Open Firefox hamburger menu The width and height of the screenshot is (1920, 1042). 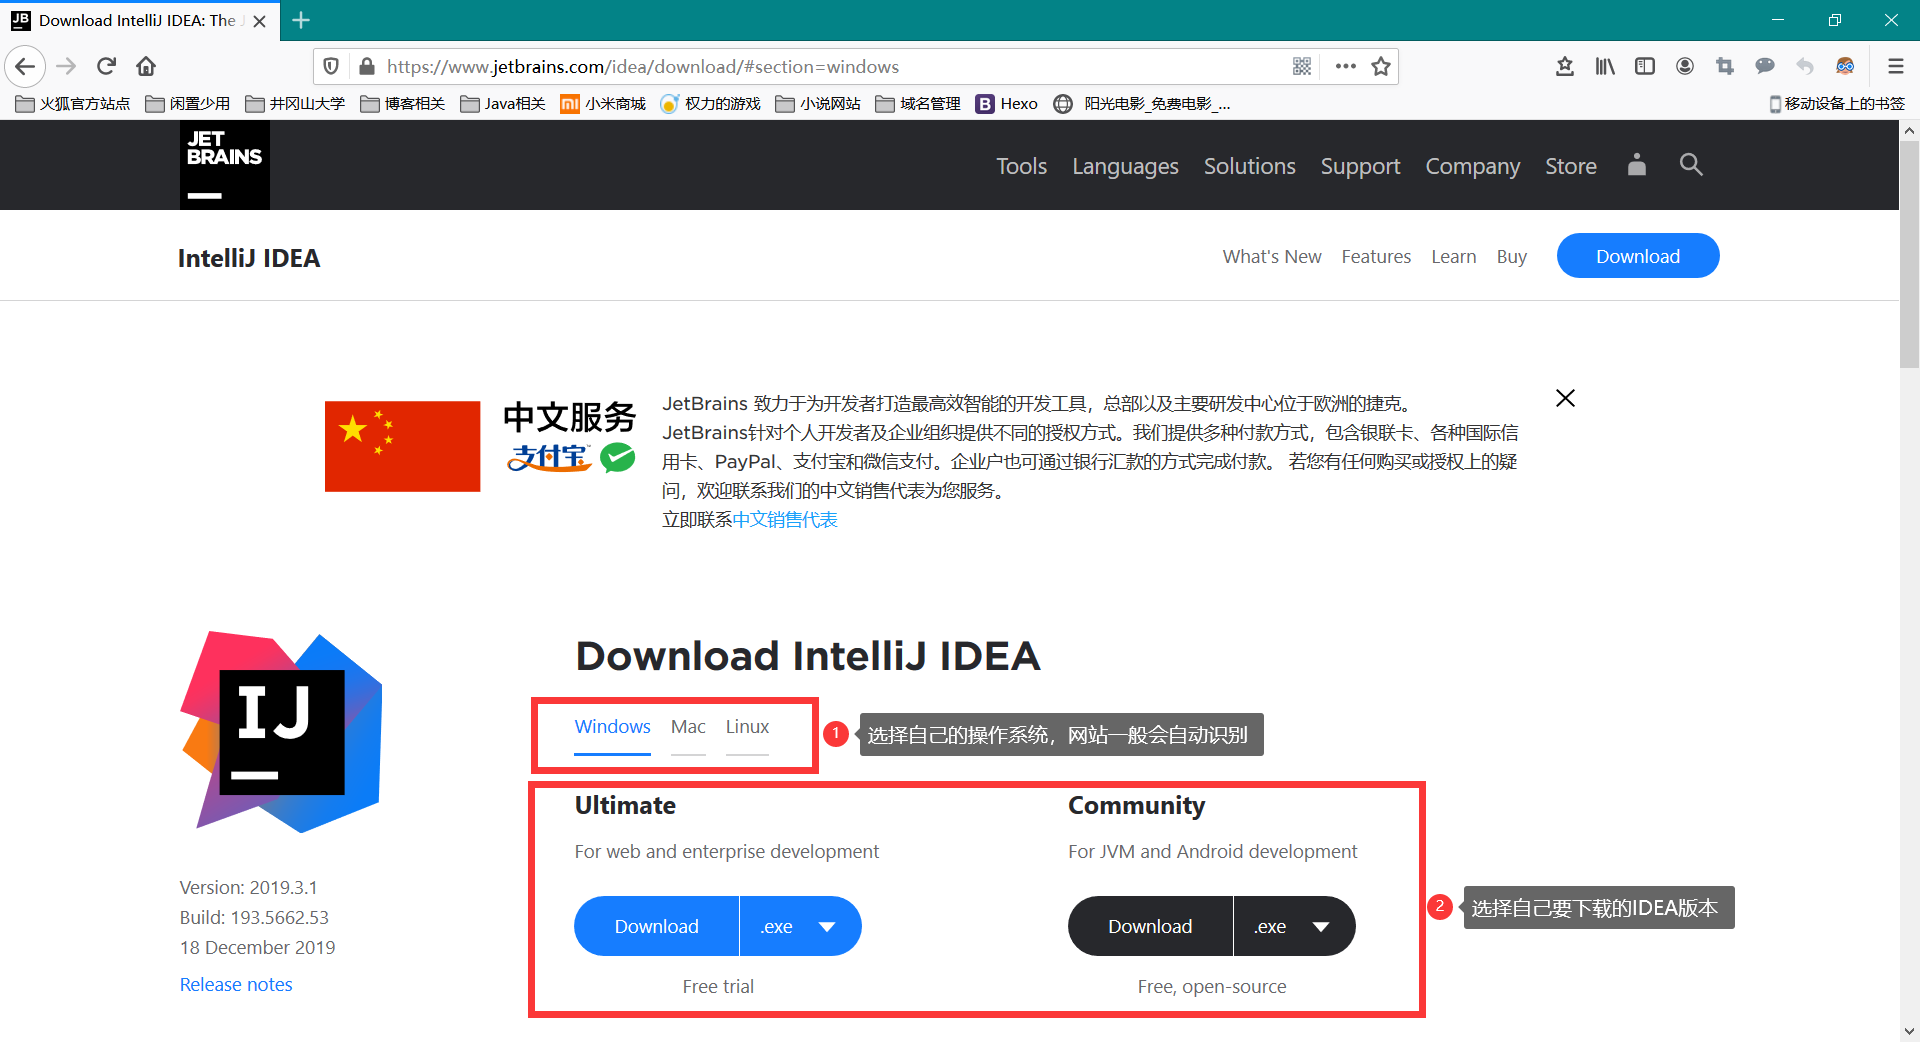click(x=1895, y=67)
